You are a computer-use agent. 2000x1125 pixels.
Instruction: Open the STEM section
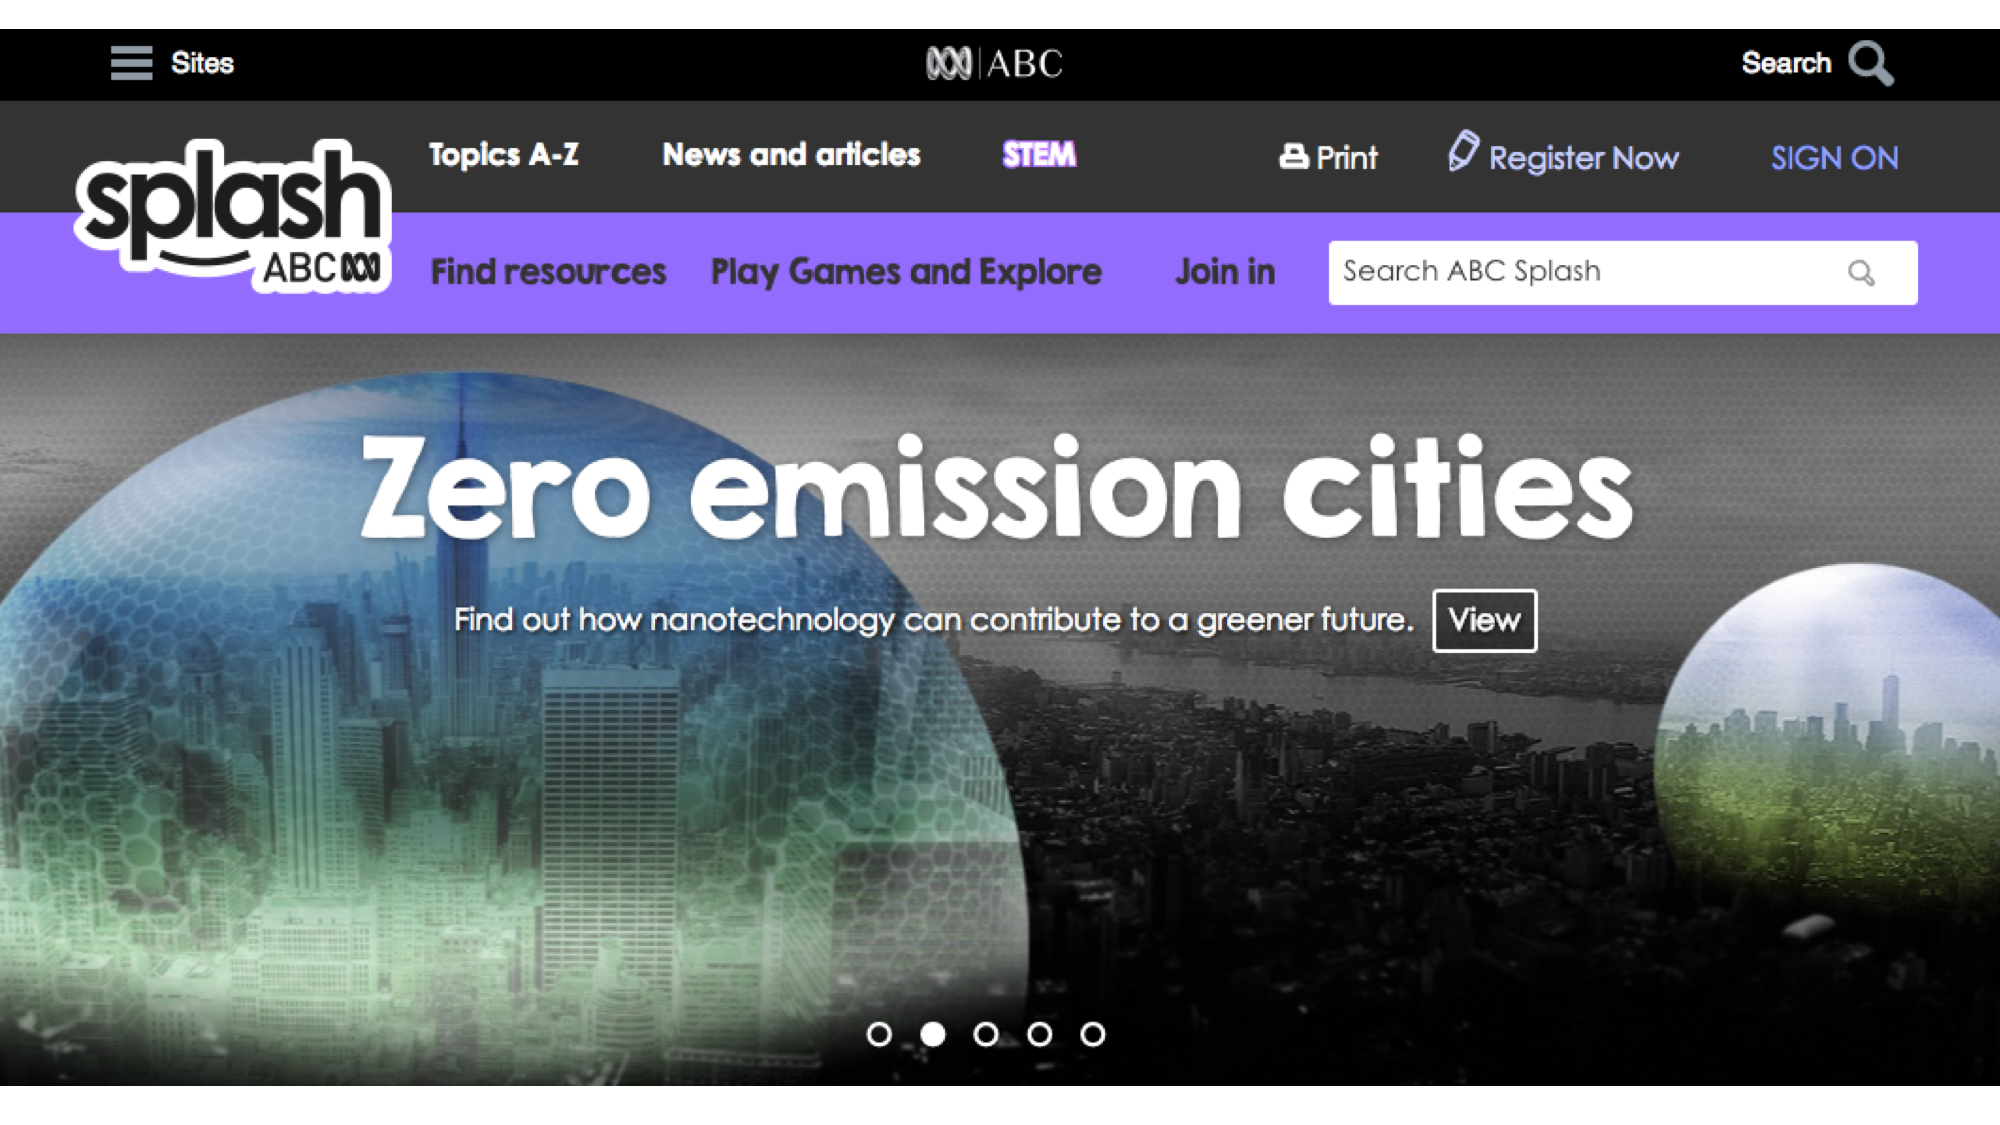(x=1039, y=155)
